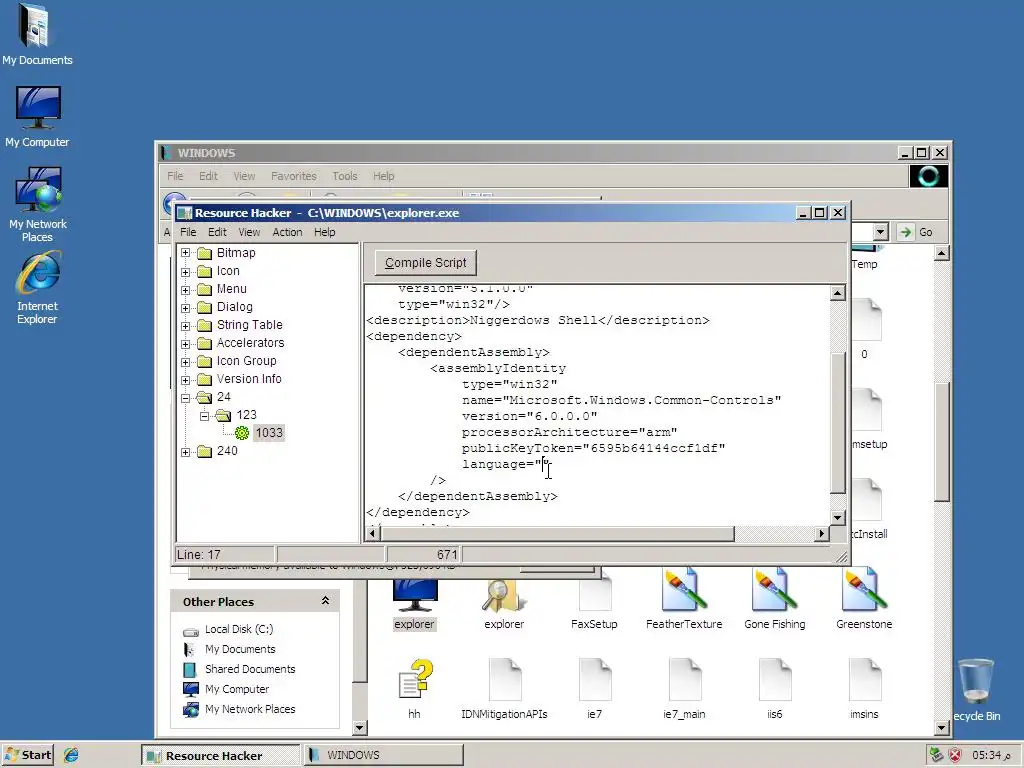Screen dimensions: 1024x768
Task: Open My Computer desktop icon
Action: (x=37, y=116)
